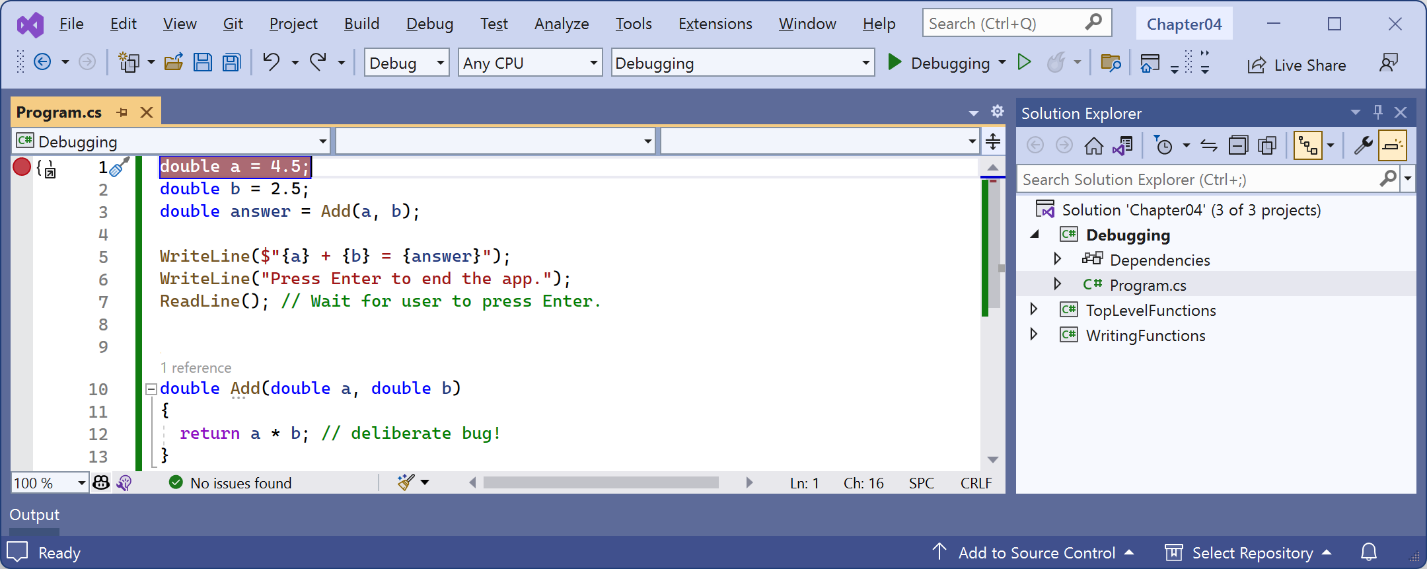Open the editor zoom 100 % dropdown
The height and width of the screenshot is (569, 1427).
pyautogui.click(x=49, y=483)
